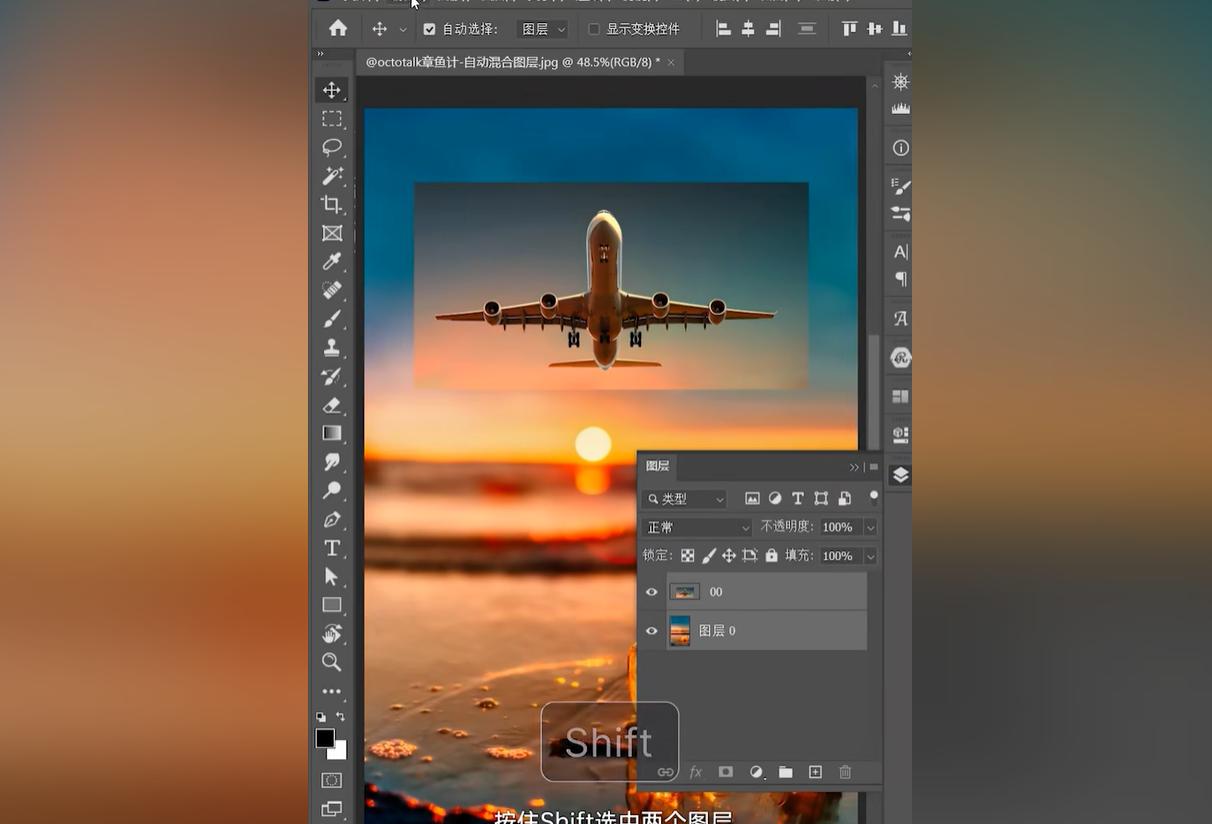Select the octotalk document tab
The height and width of the screenshot is (824, 1212).
[x=512, y=62]
